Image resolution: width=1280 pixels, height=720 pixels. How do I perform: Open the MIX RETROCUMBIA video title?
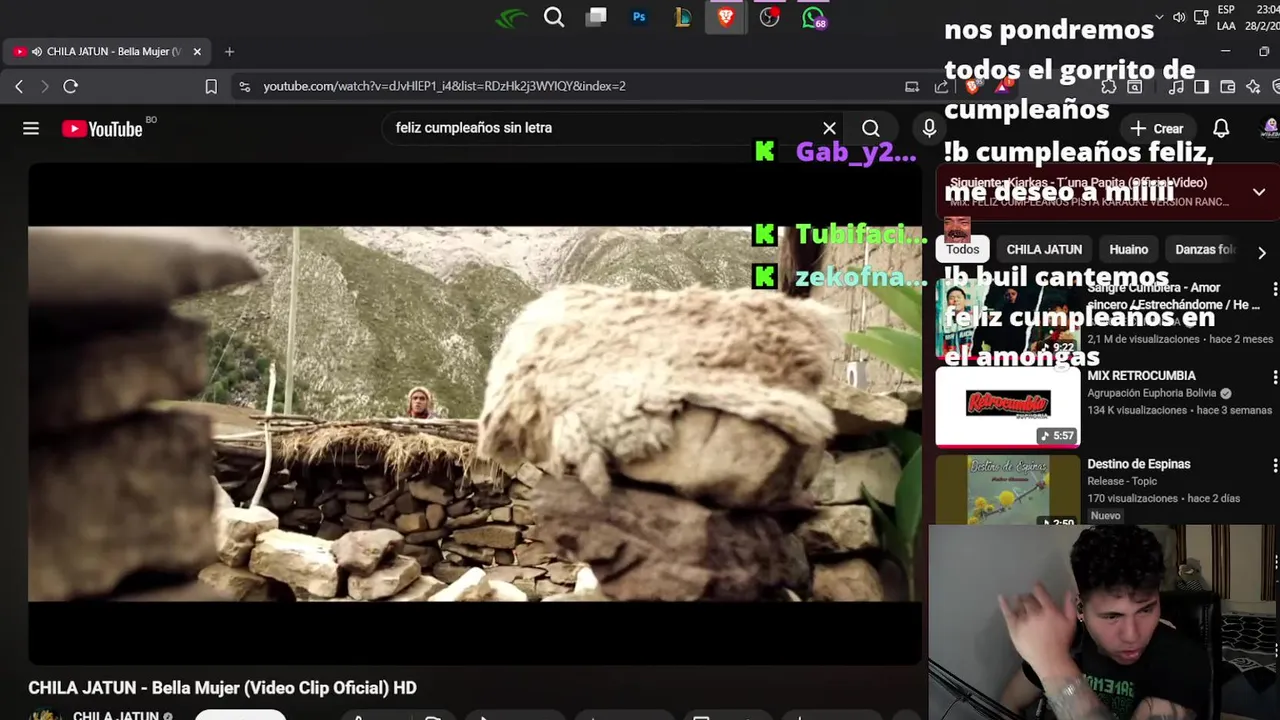coord(1141,376)
